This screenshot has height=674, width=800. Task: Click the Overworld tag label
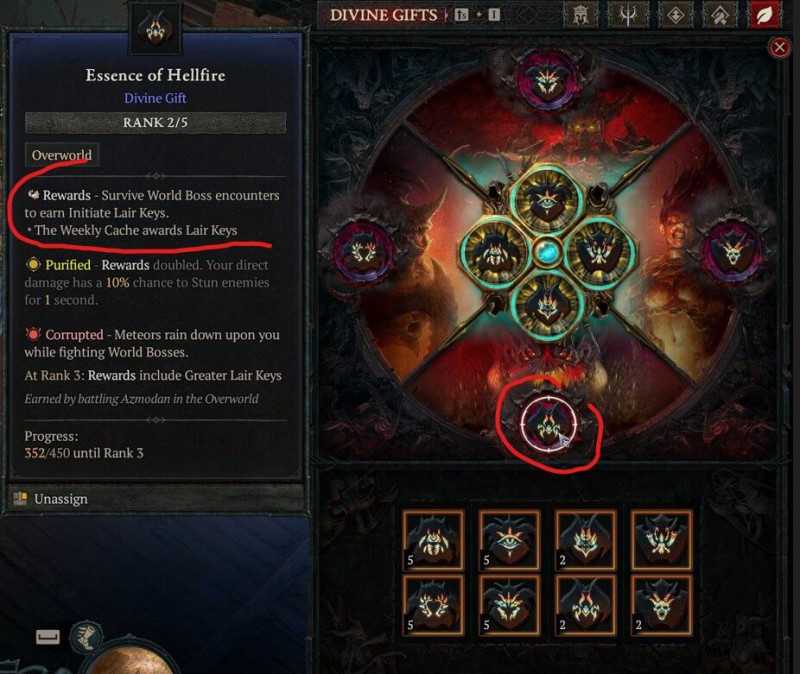pos(62,155)
